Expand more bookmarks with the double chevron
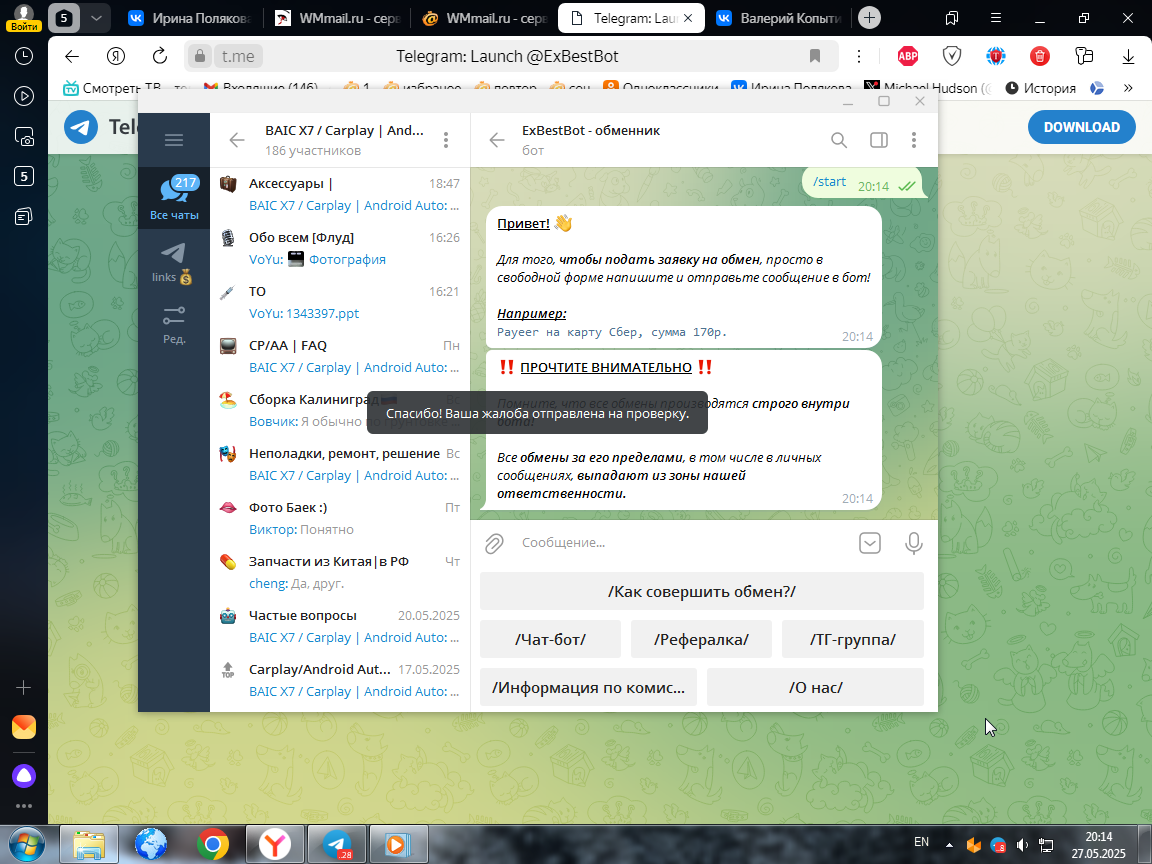Viewport: 1152px width, 864px height. tap(1128, 88)
